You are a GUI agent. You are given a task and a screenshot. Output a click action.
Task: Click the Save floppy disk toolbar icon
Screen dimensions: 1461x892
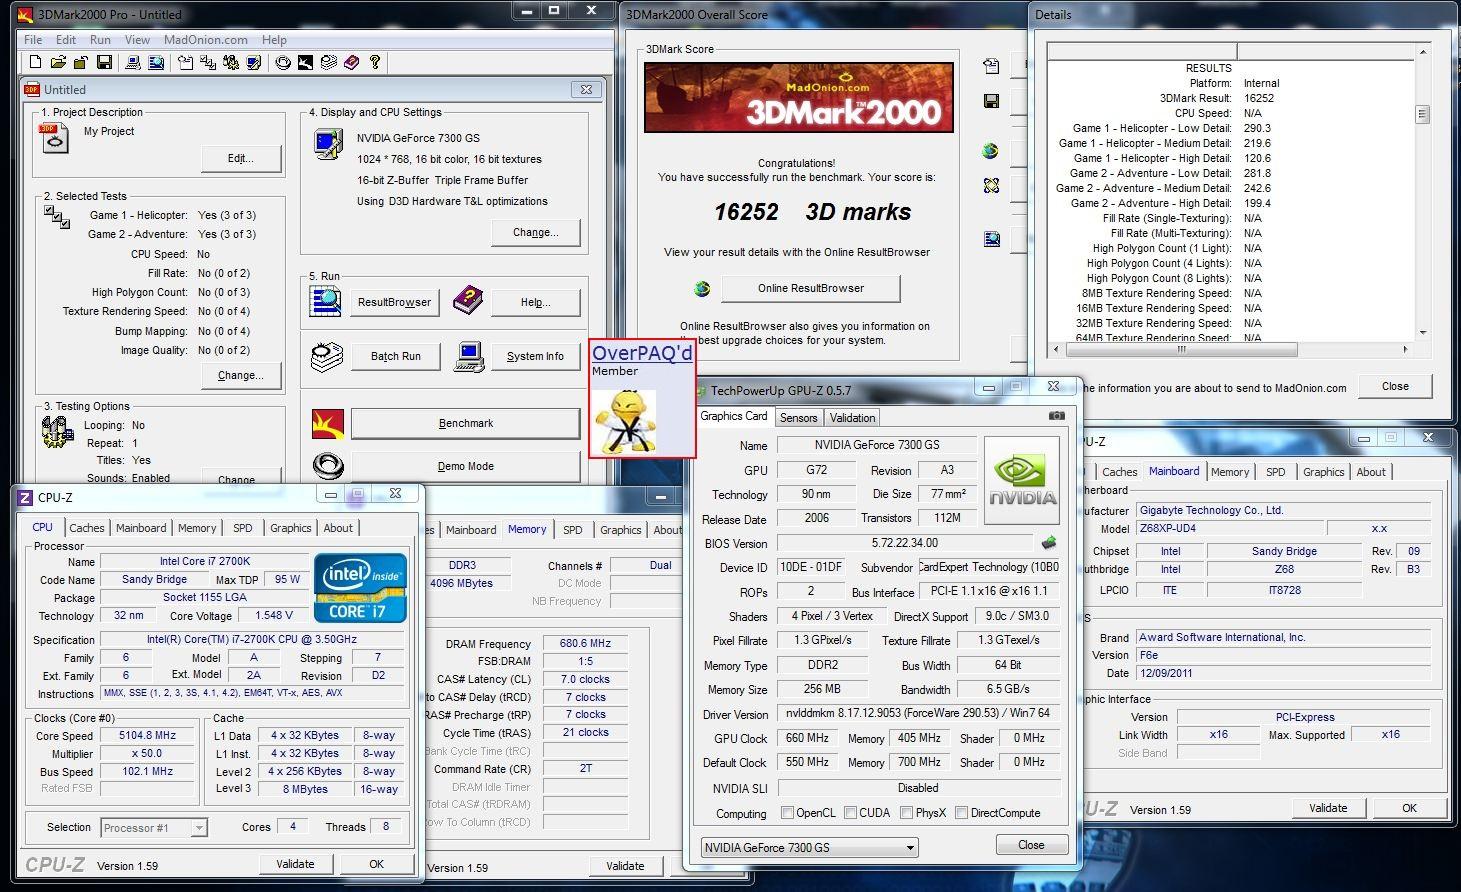(x=104, y=62)
